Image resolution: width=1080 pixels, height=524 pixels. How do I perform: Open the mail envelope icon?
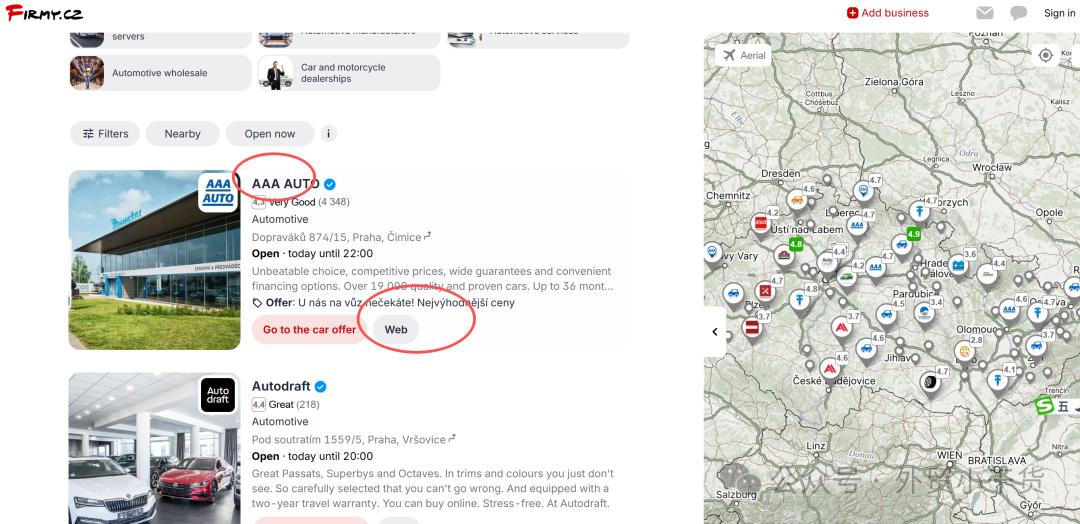click(985, 13)
